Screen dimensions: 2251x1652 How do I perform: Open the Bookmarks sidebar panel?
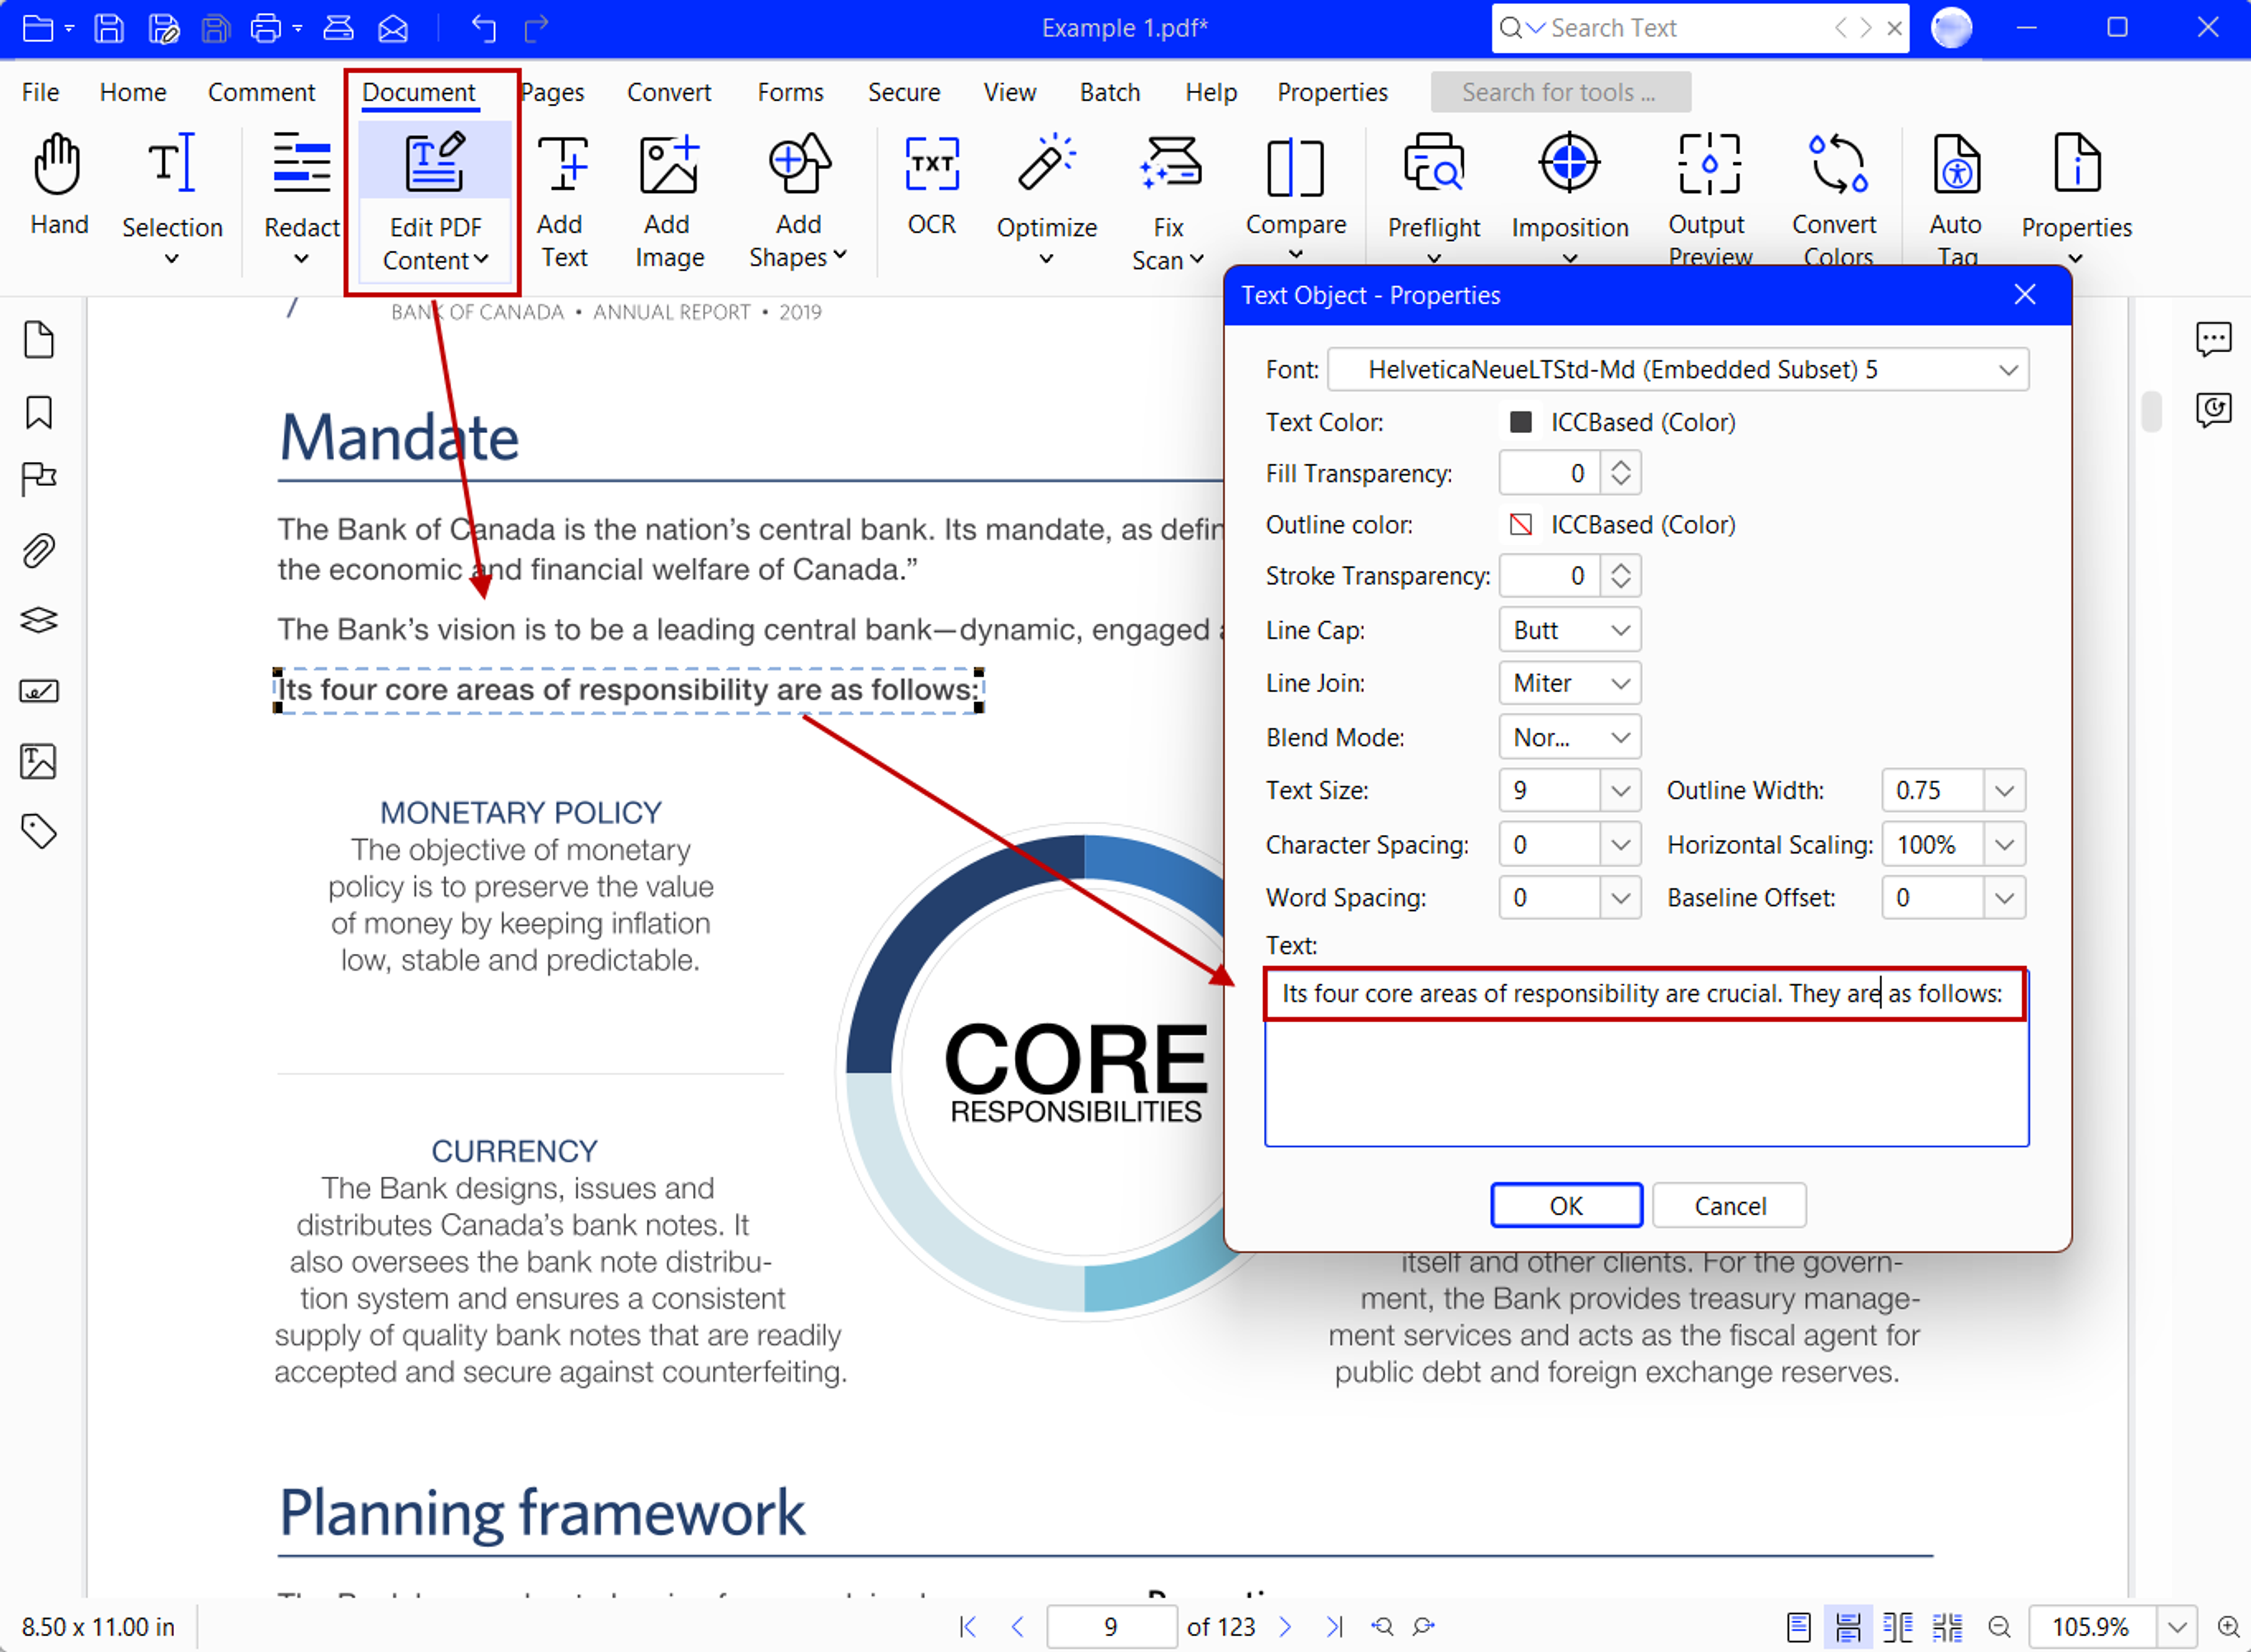pos(38,412)
